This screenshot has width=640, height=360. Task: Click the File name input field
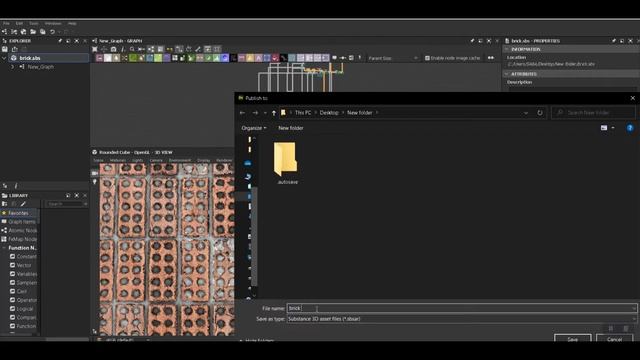pos(462,308)
